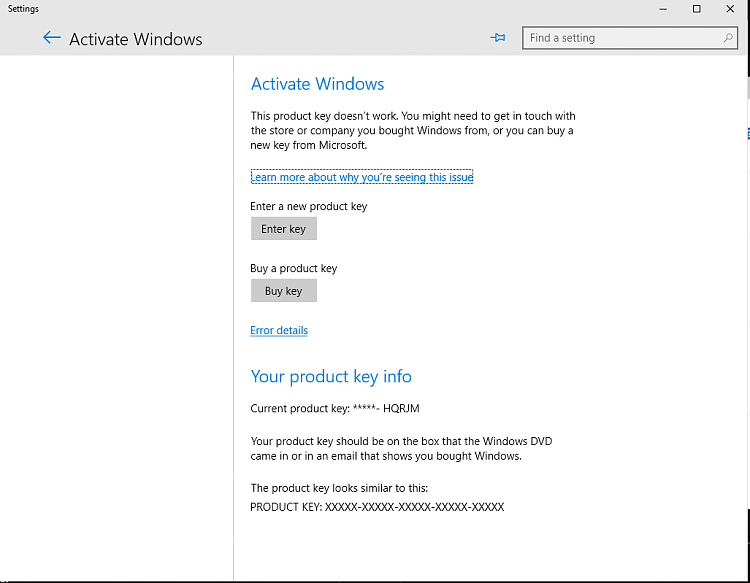Open Learn more about why you're seeing this issue
Image resolution: width=750 pixels, height=583 pixels.
[x=362, y=177]
